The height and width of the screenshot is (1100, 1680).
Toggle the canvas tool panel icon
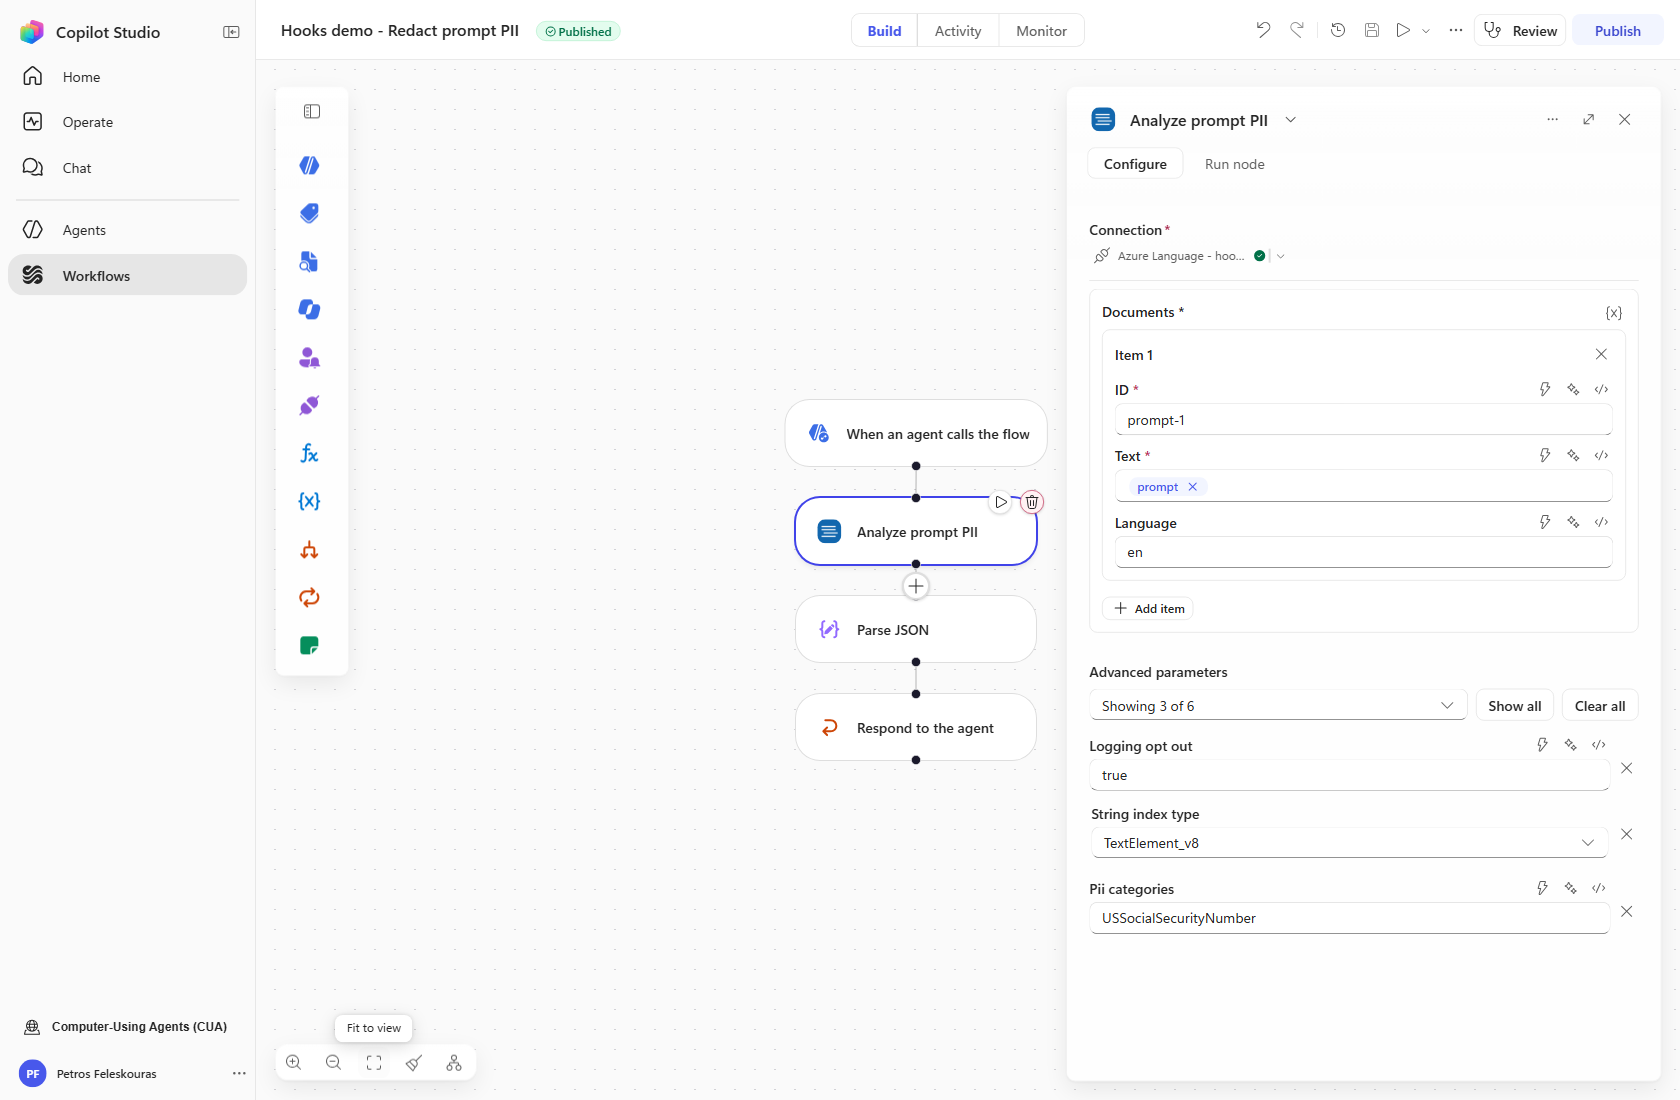point(312,111)
